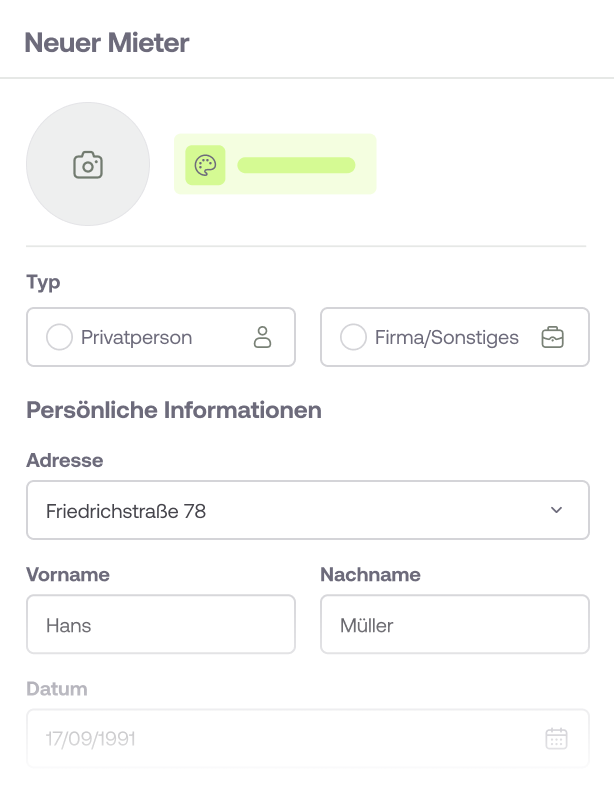Select the Privatperson radio button
This screenshot has width=614, height=790.
point(59,337)
